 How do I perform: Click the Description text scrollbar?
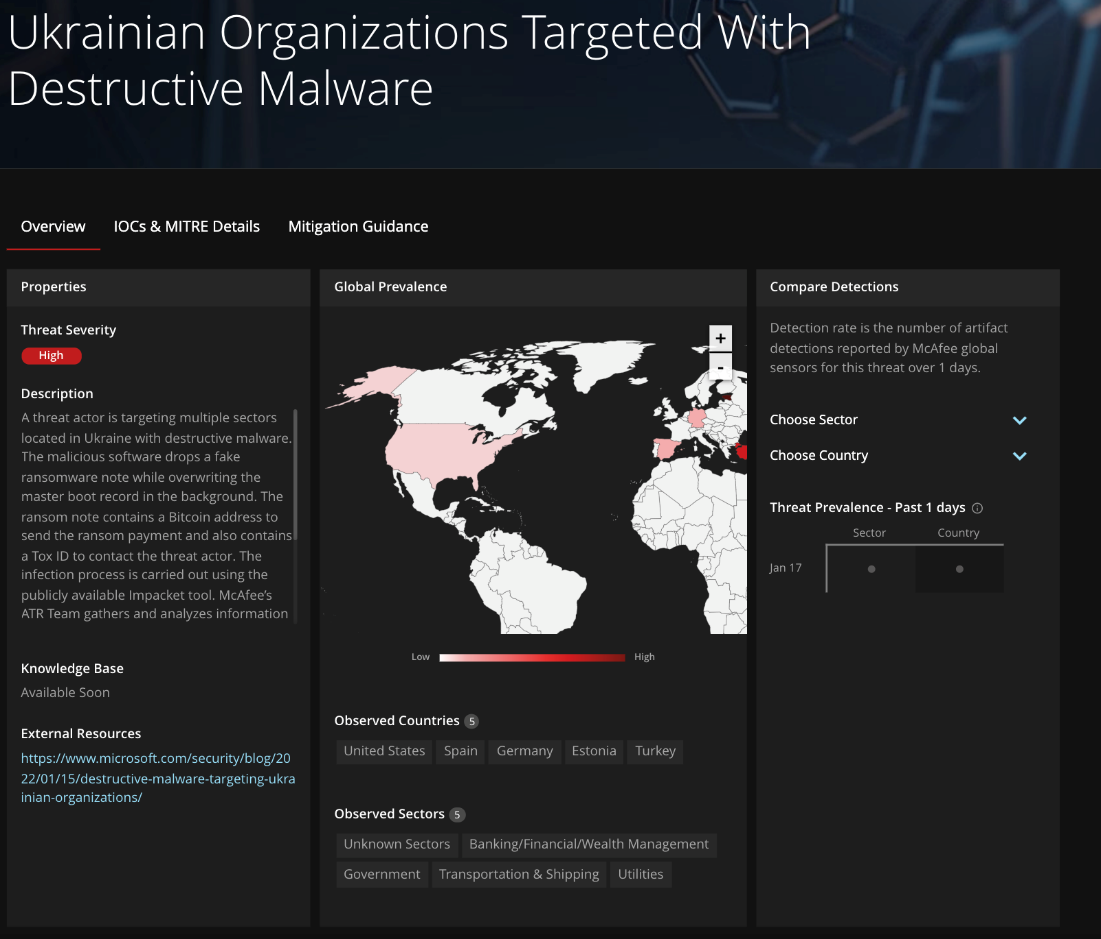295,475
